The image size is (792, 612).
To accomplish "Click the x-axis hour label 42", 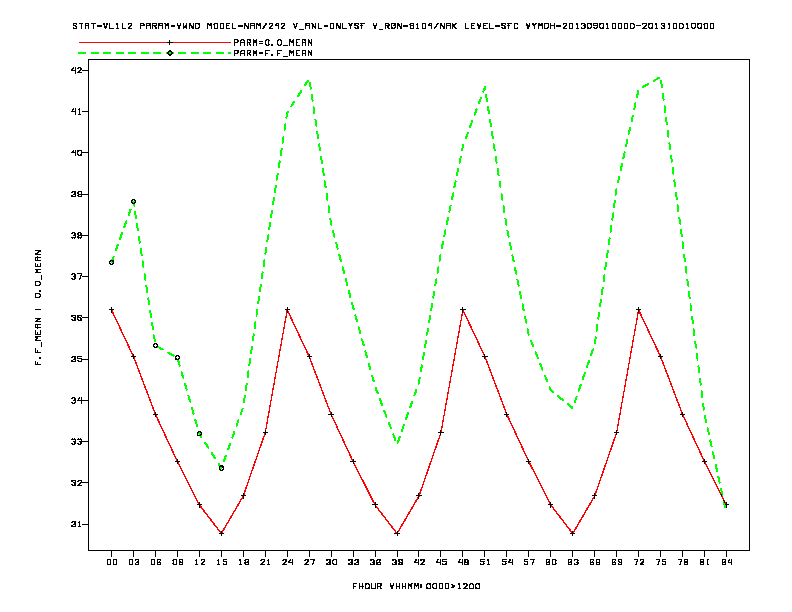I will coord(419,562).
